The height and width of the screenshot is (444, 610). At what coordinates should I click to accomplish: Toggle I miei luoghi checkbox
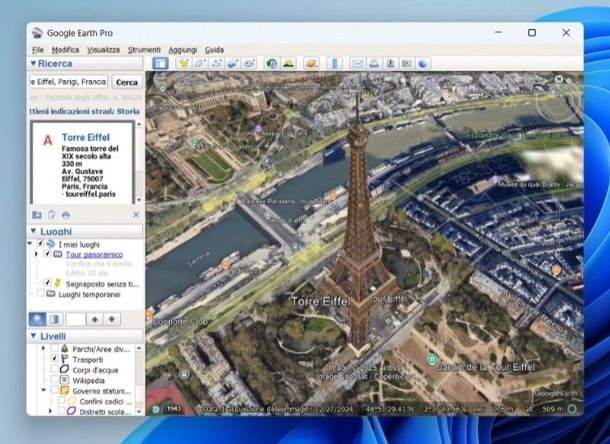pyautogui.click(x=40, y=244)
